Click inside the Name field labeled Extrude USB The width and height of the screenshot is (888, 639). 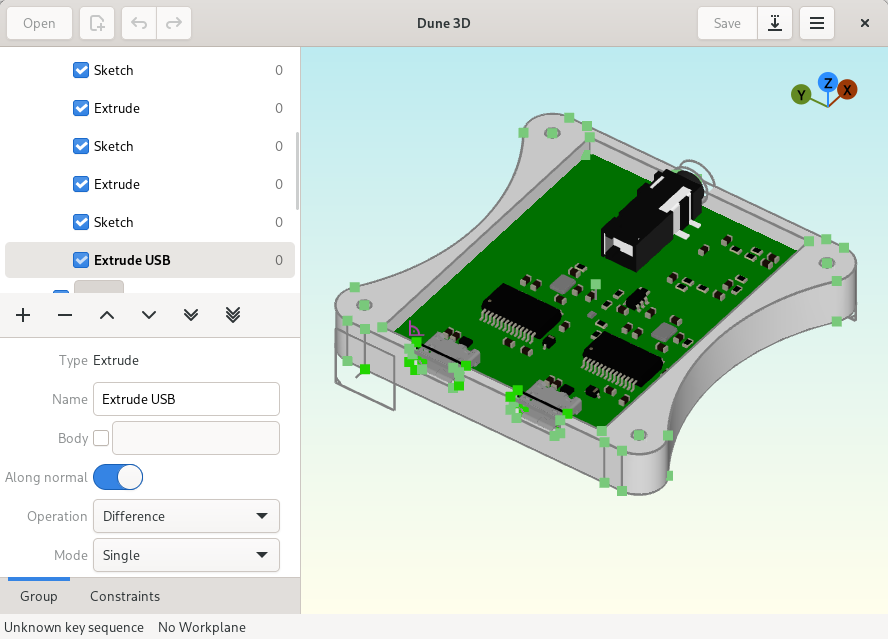click(x=186, y=399)
